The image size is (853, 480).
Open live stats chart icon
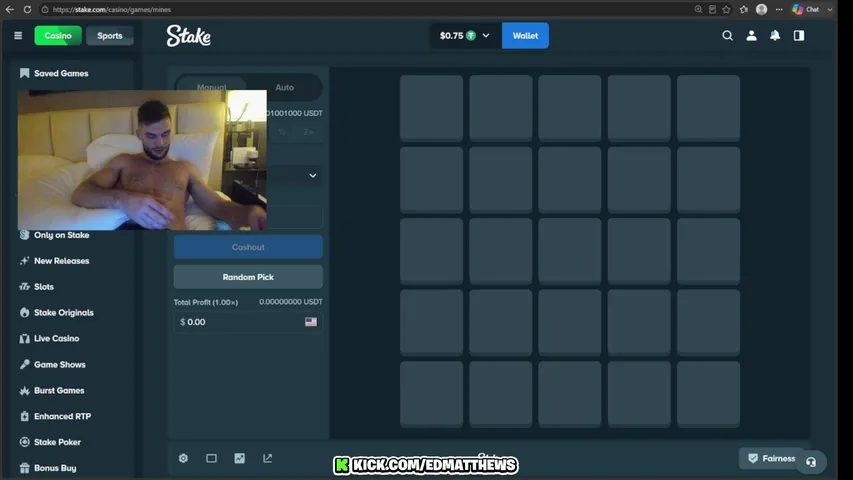239,458
